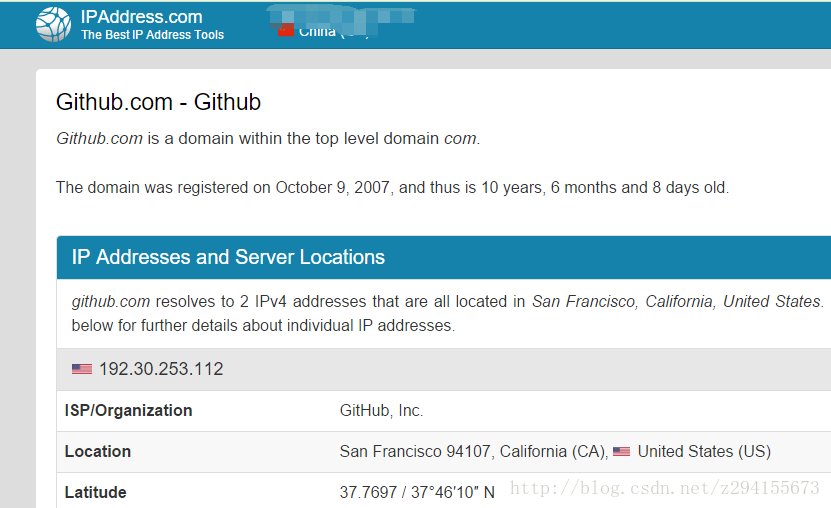This screenshot has height=508, width=831.
Task: Click the US flag in Location row
Action: (621, 451)
